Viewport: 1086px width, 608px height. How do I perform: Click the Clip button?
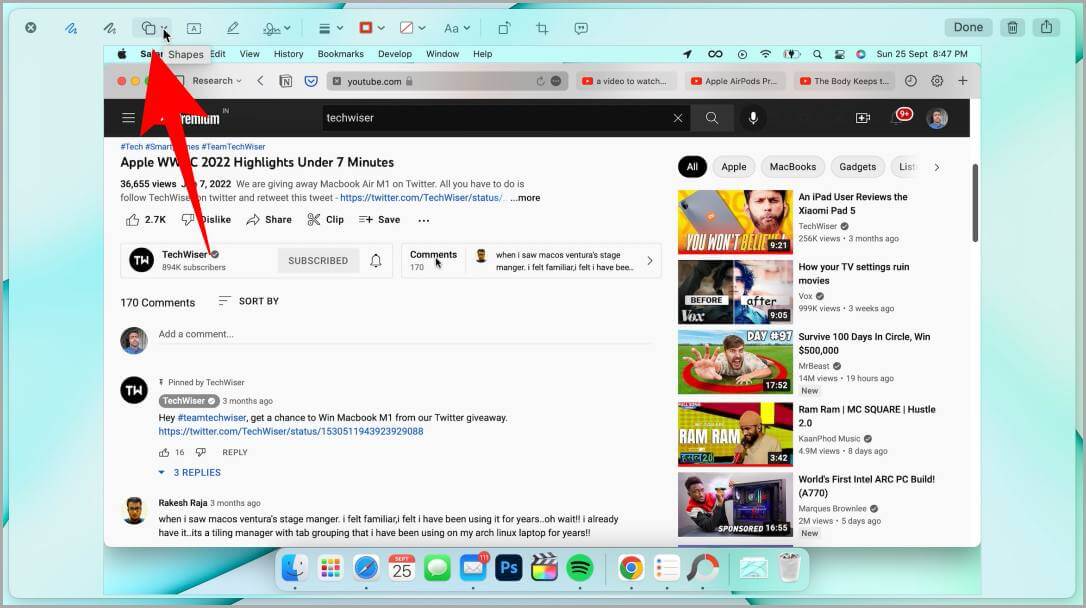click(326, 220)
